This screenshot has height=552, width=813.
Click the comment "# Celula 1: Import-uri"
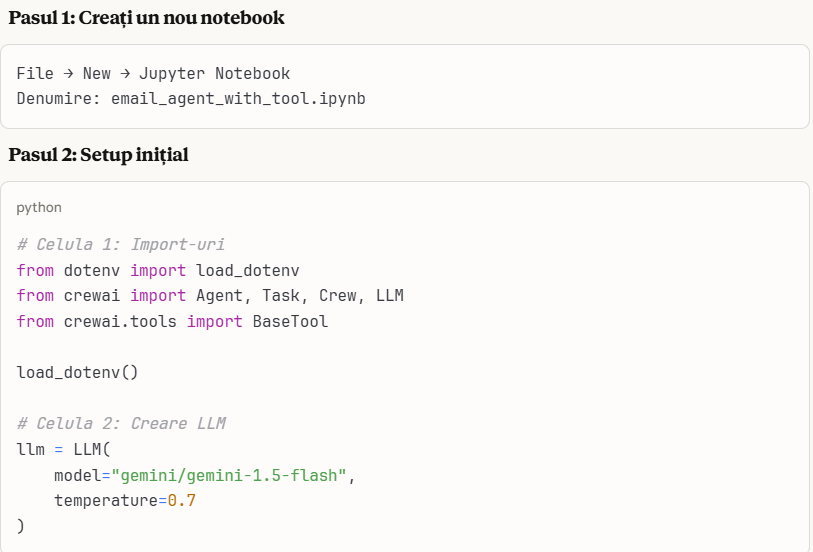tap(120, 244)
